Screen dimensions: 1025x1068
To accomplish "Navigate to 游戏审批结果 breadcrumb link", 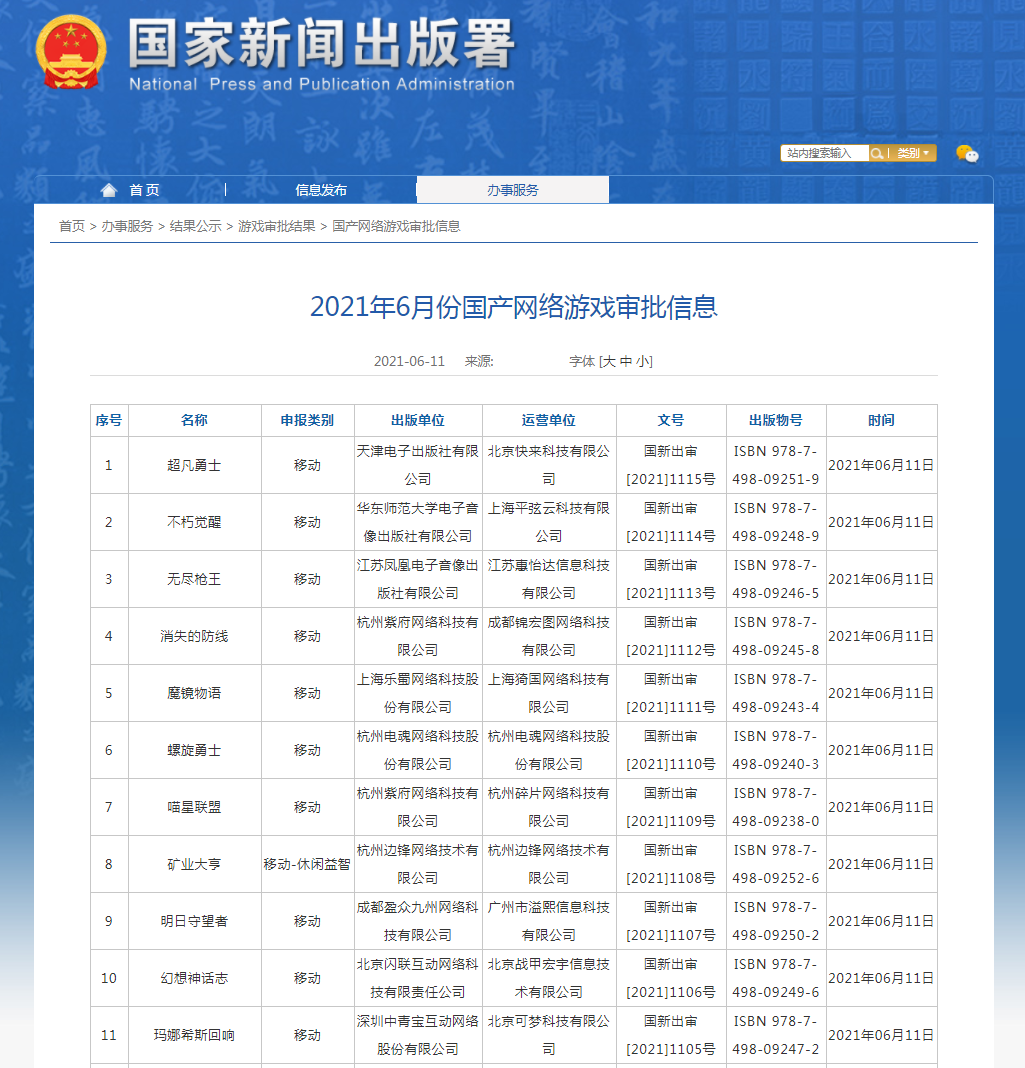I will click(276, 226).
